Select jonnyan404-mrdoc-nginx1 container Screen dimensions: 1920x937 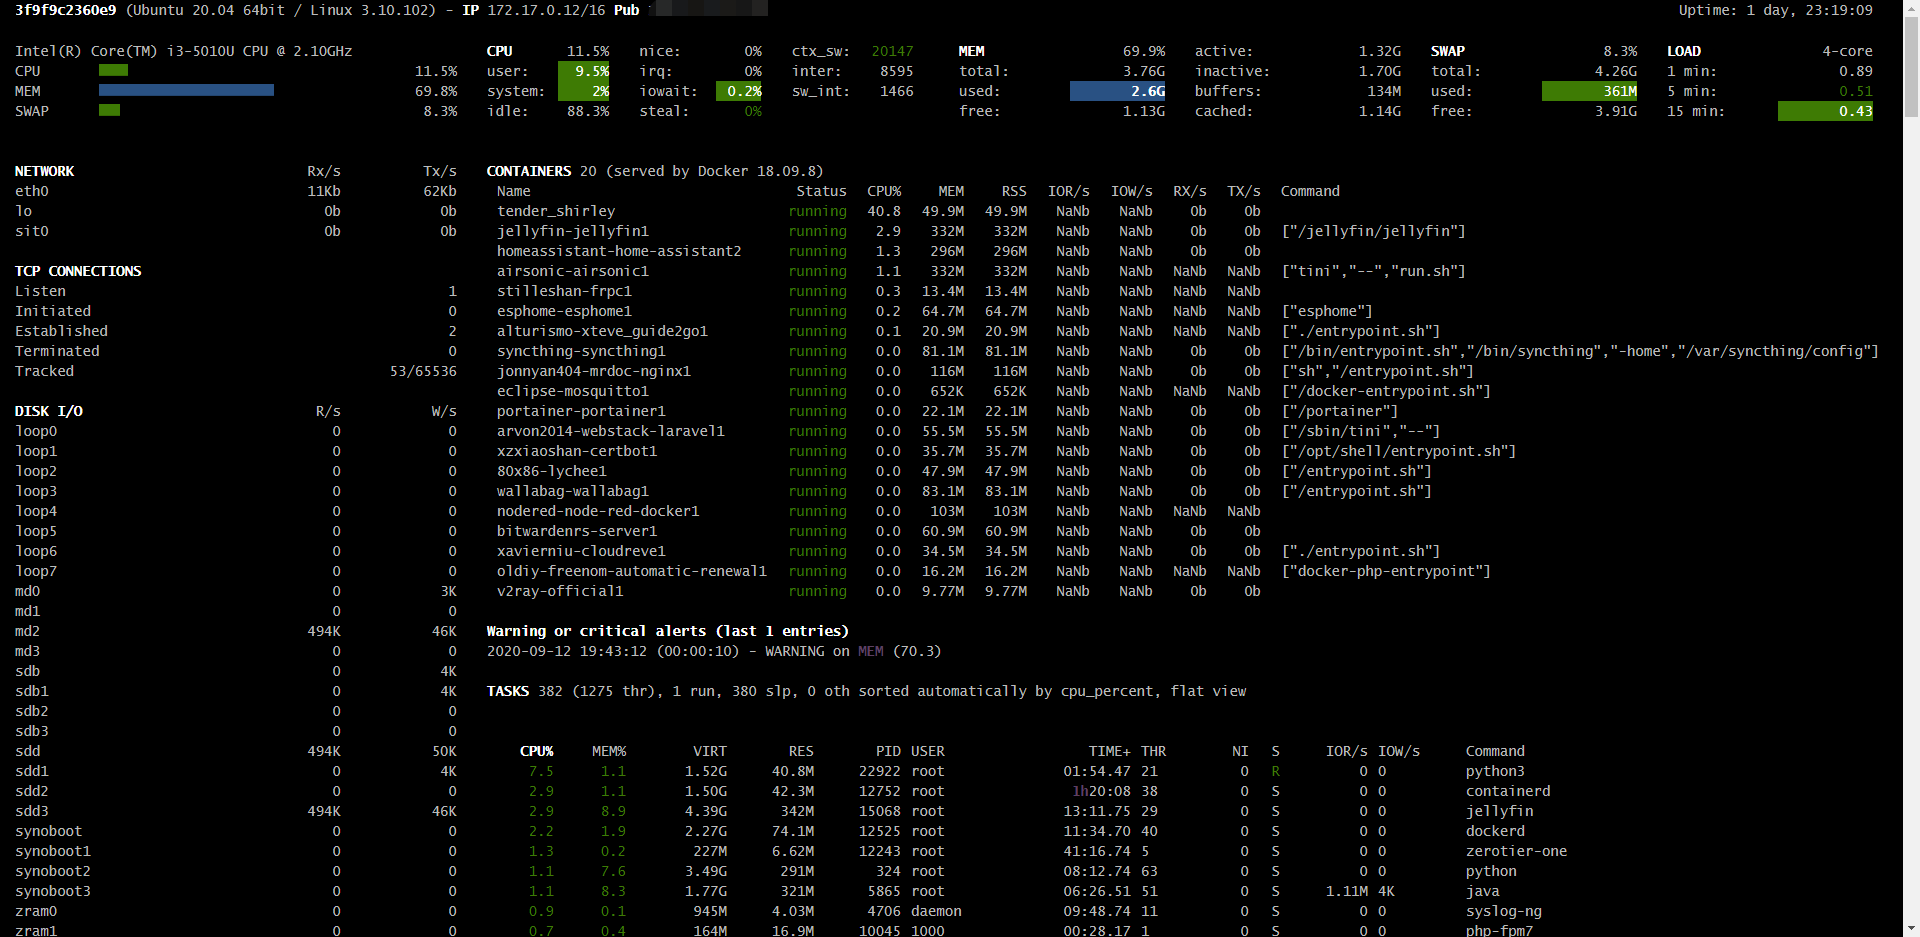[594, 371]
